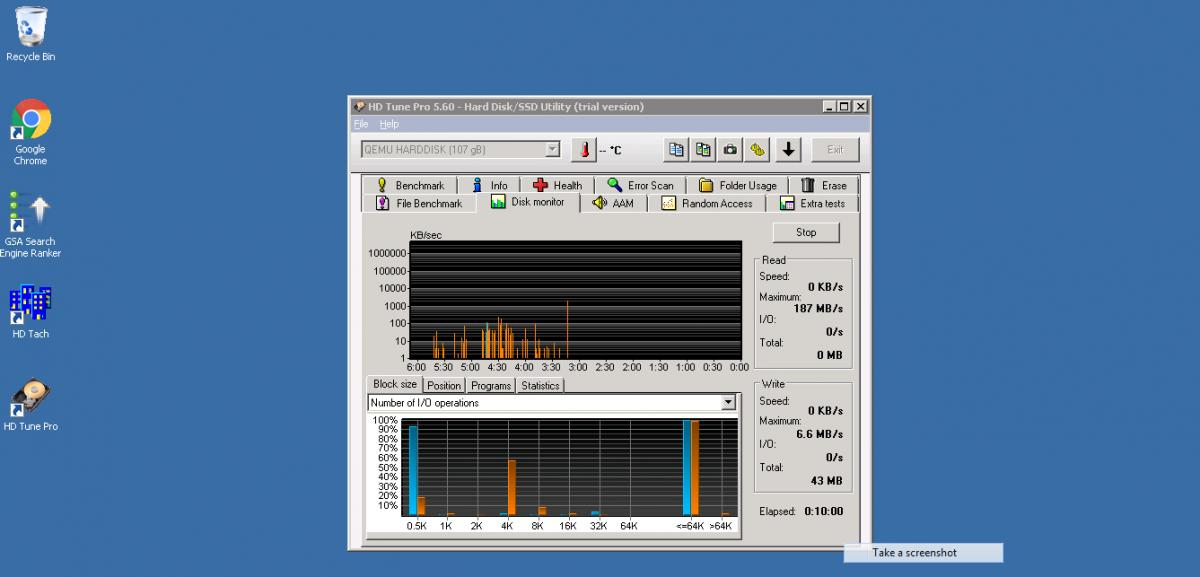Click the HD Tune Pro title bar icon
The width and height of the screenshot is (1200, 577).
[360, 106]
